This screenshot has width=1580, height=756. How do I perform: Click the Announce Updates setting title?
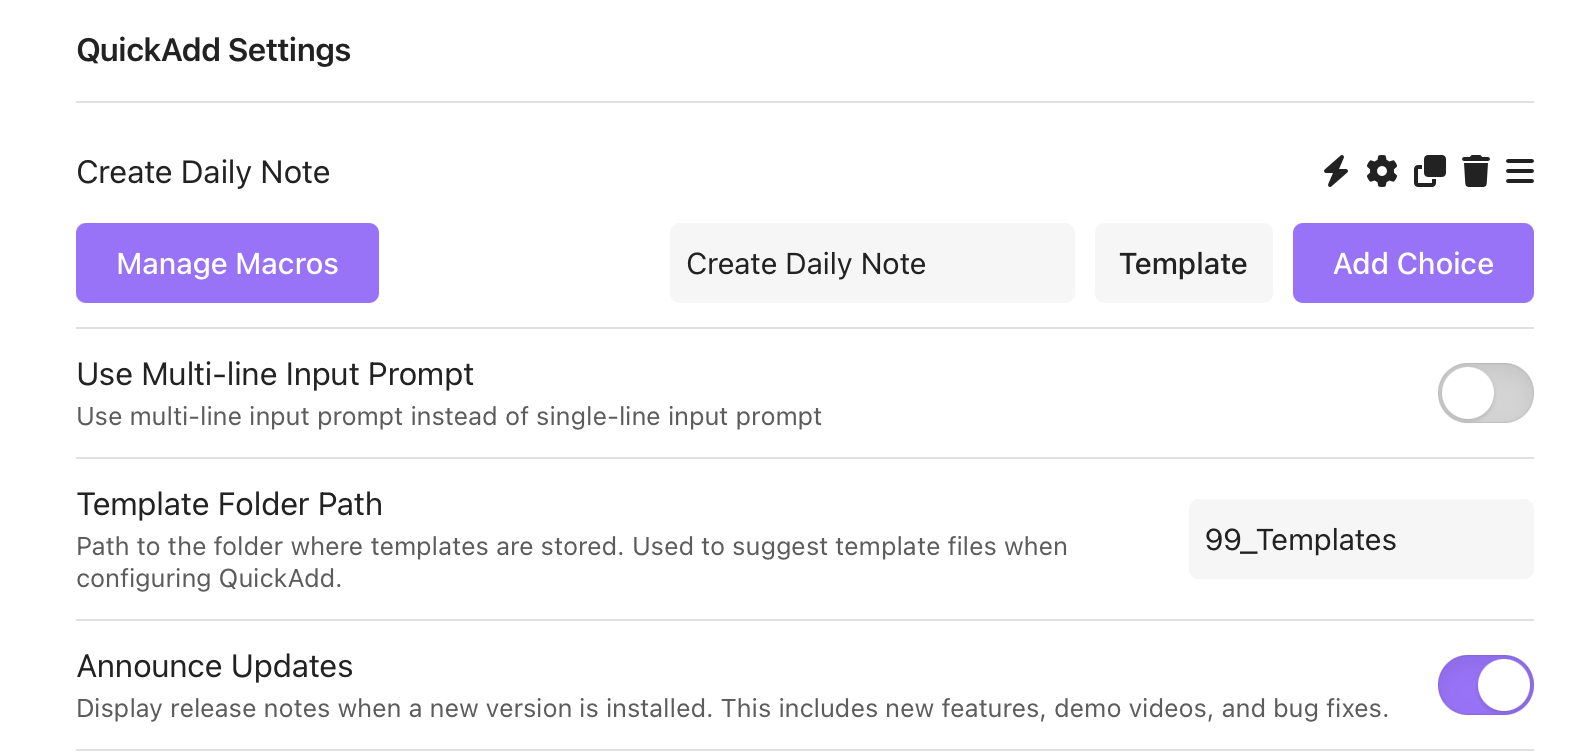tap(215, 666)
